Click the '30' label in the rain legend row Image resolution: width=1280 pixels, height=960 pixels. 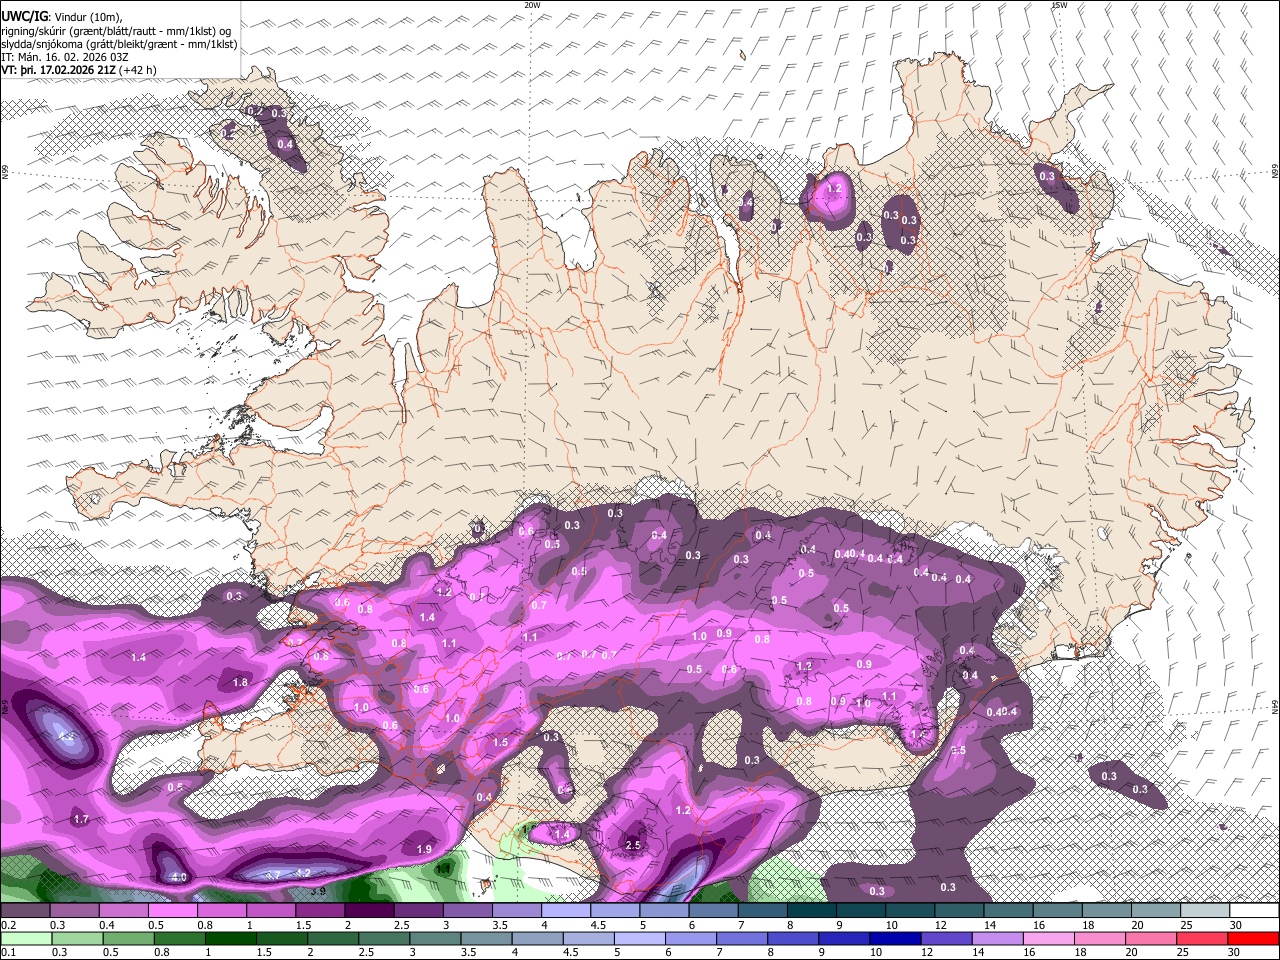(x=1236, y=952)
